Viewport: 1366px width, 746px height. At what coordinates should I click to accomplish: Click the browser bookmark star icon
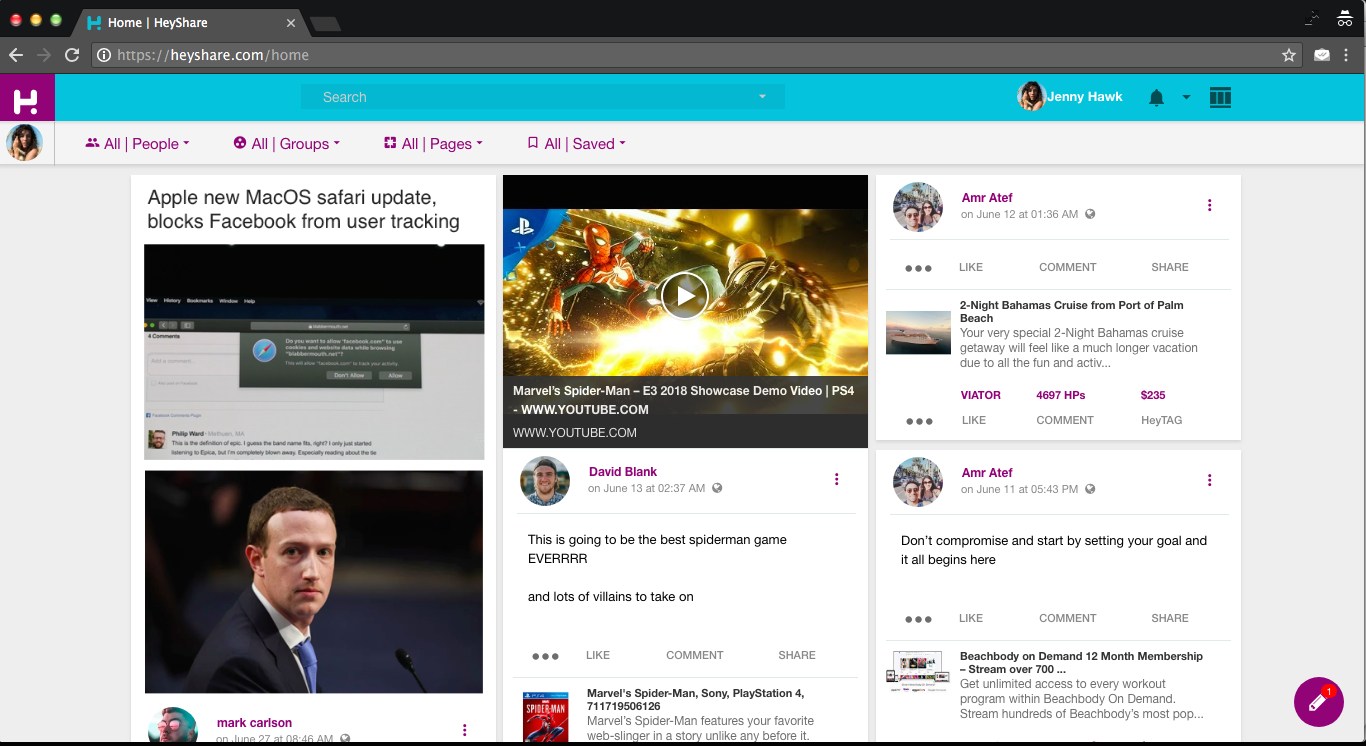click(1288, 55)
